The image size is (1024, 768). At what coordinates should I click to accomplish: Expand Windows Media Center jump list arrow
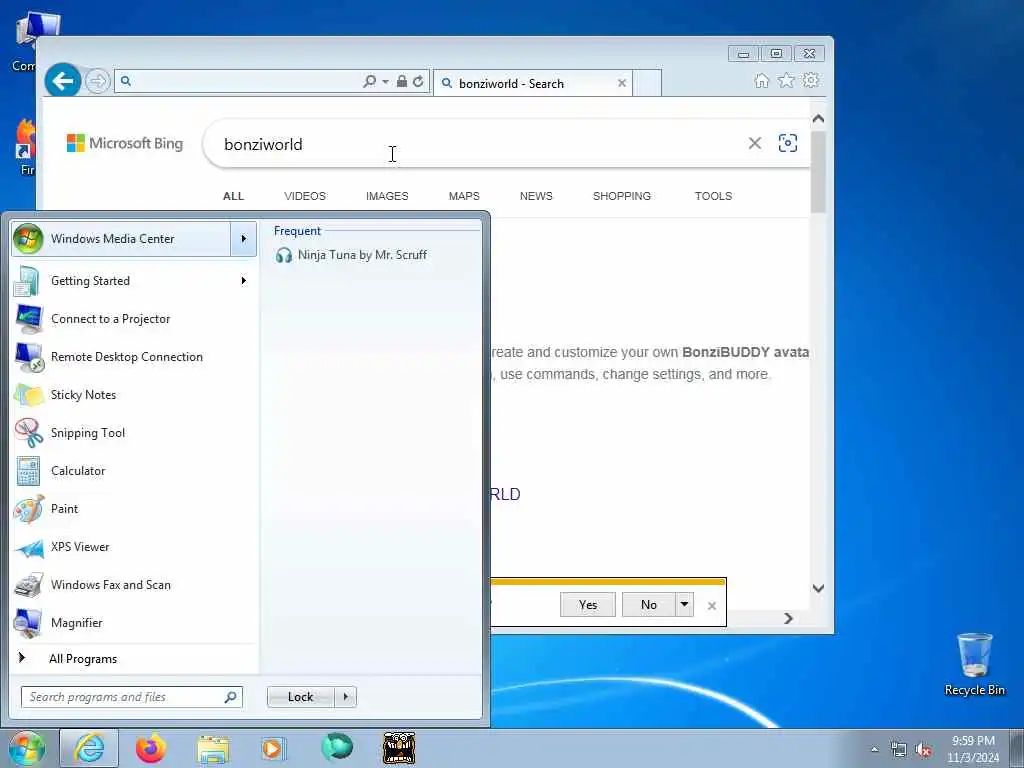pyautogui.click(x=244, y=239)
